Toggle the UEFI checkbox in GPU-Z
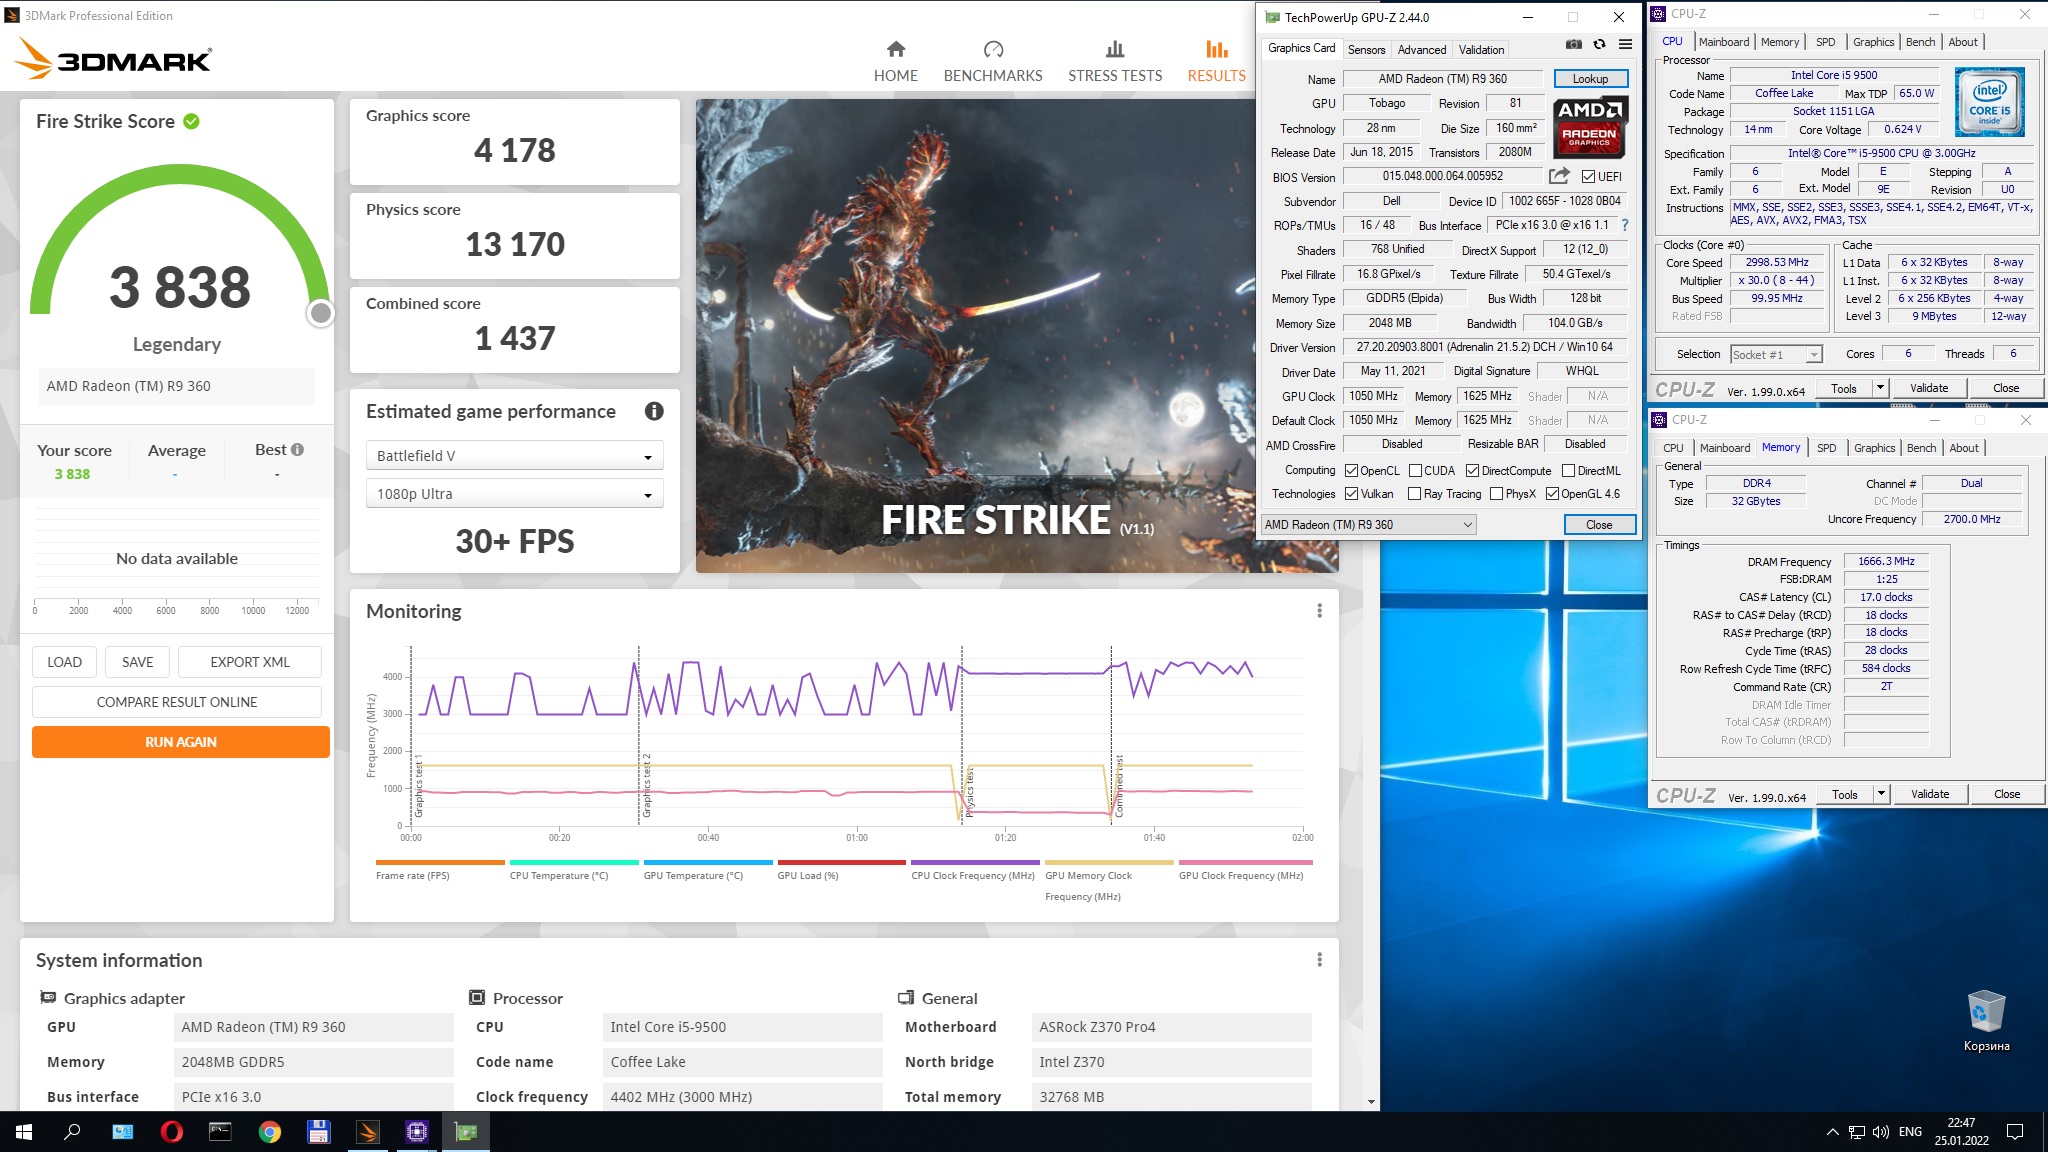The height and width of the screenshot is (1152, 2048). [x=1588, y=177]
